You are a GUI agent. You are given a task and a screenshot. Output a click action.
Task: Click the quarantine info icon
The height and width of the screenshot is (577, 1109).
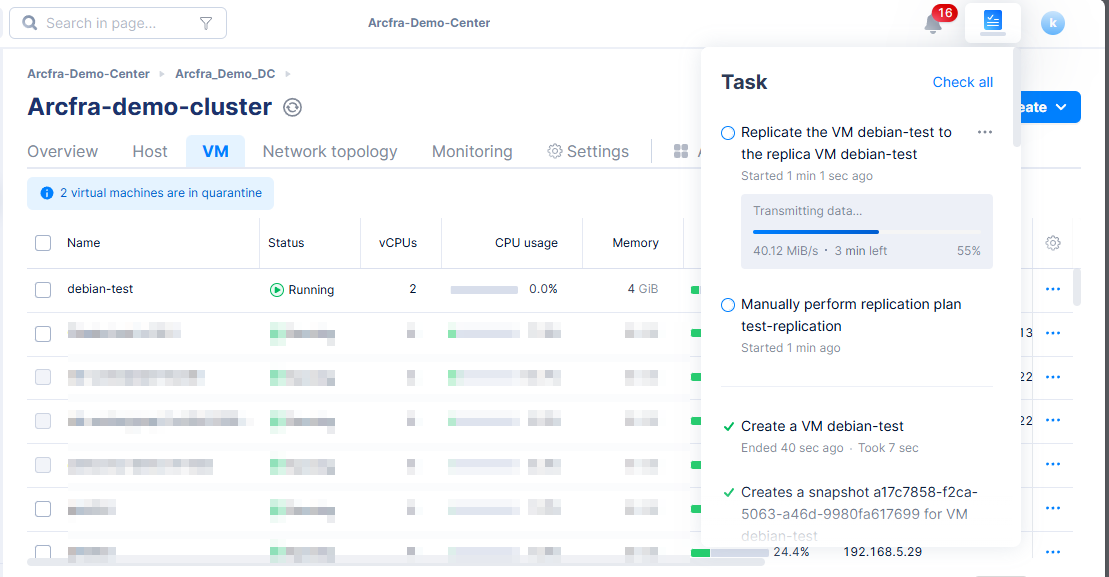coord(46,193)
